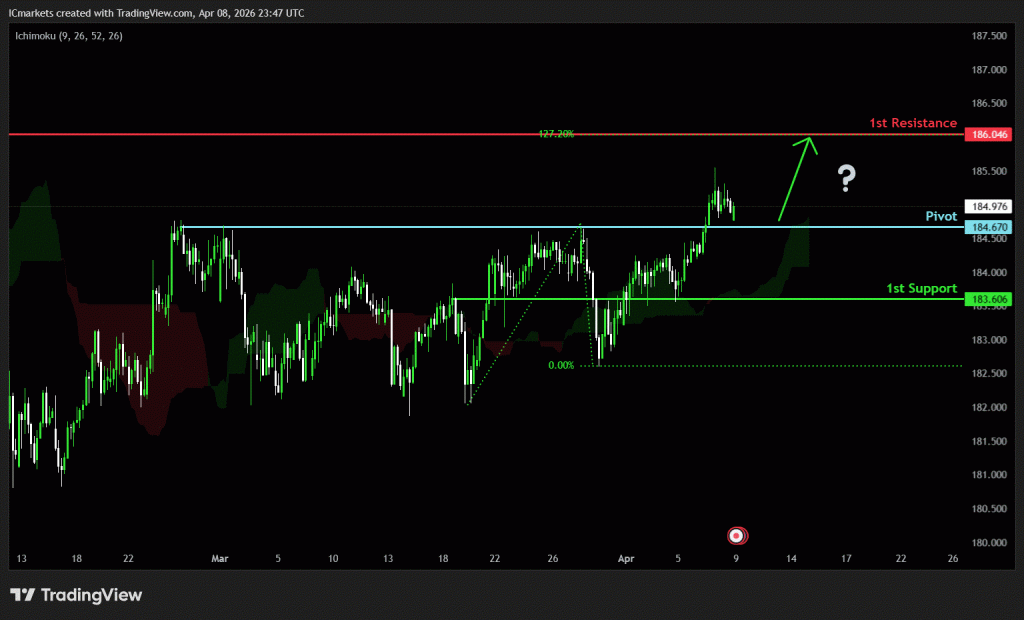The image size is (1024, 620).
Task: Click the red event marker icon above date axis
Action: coord(737,535)
